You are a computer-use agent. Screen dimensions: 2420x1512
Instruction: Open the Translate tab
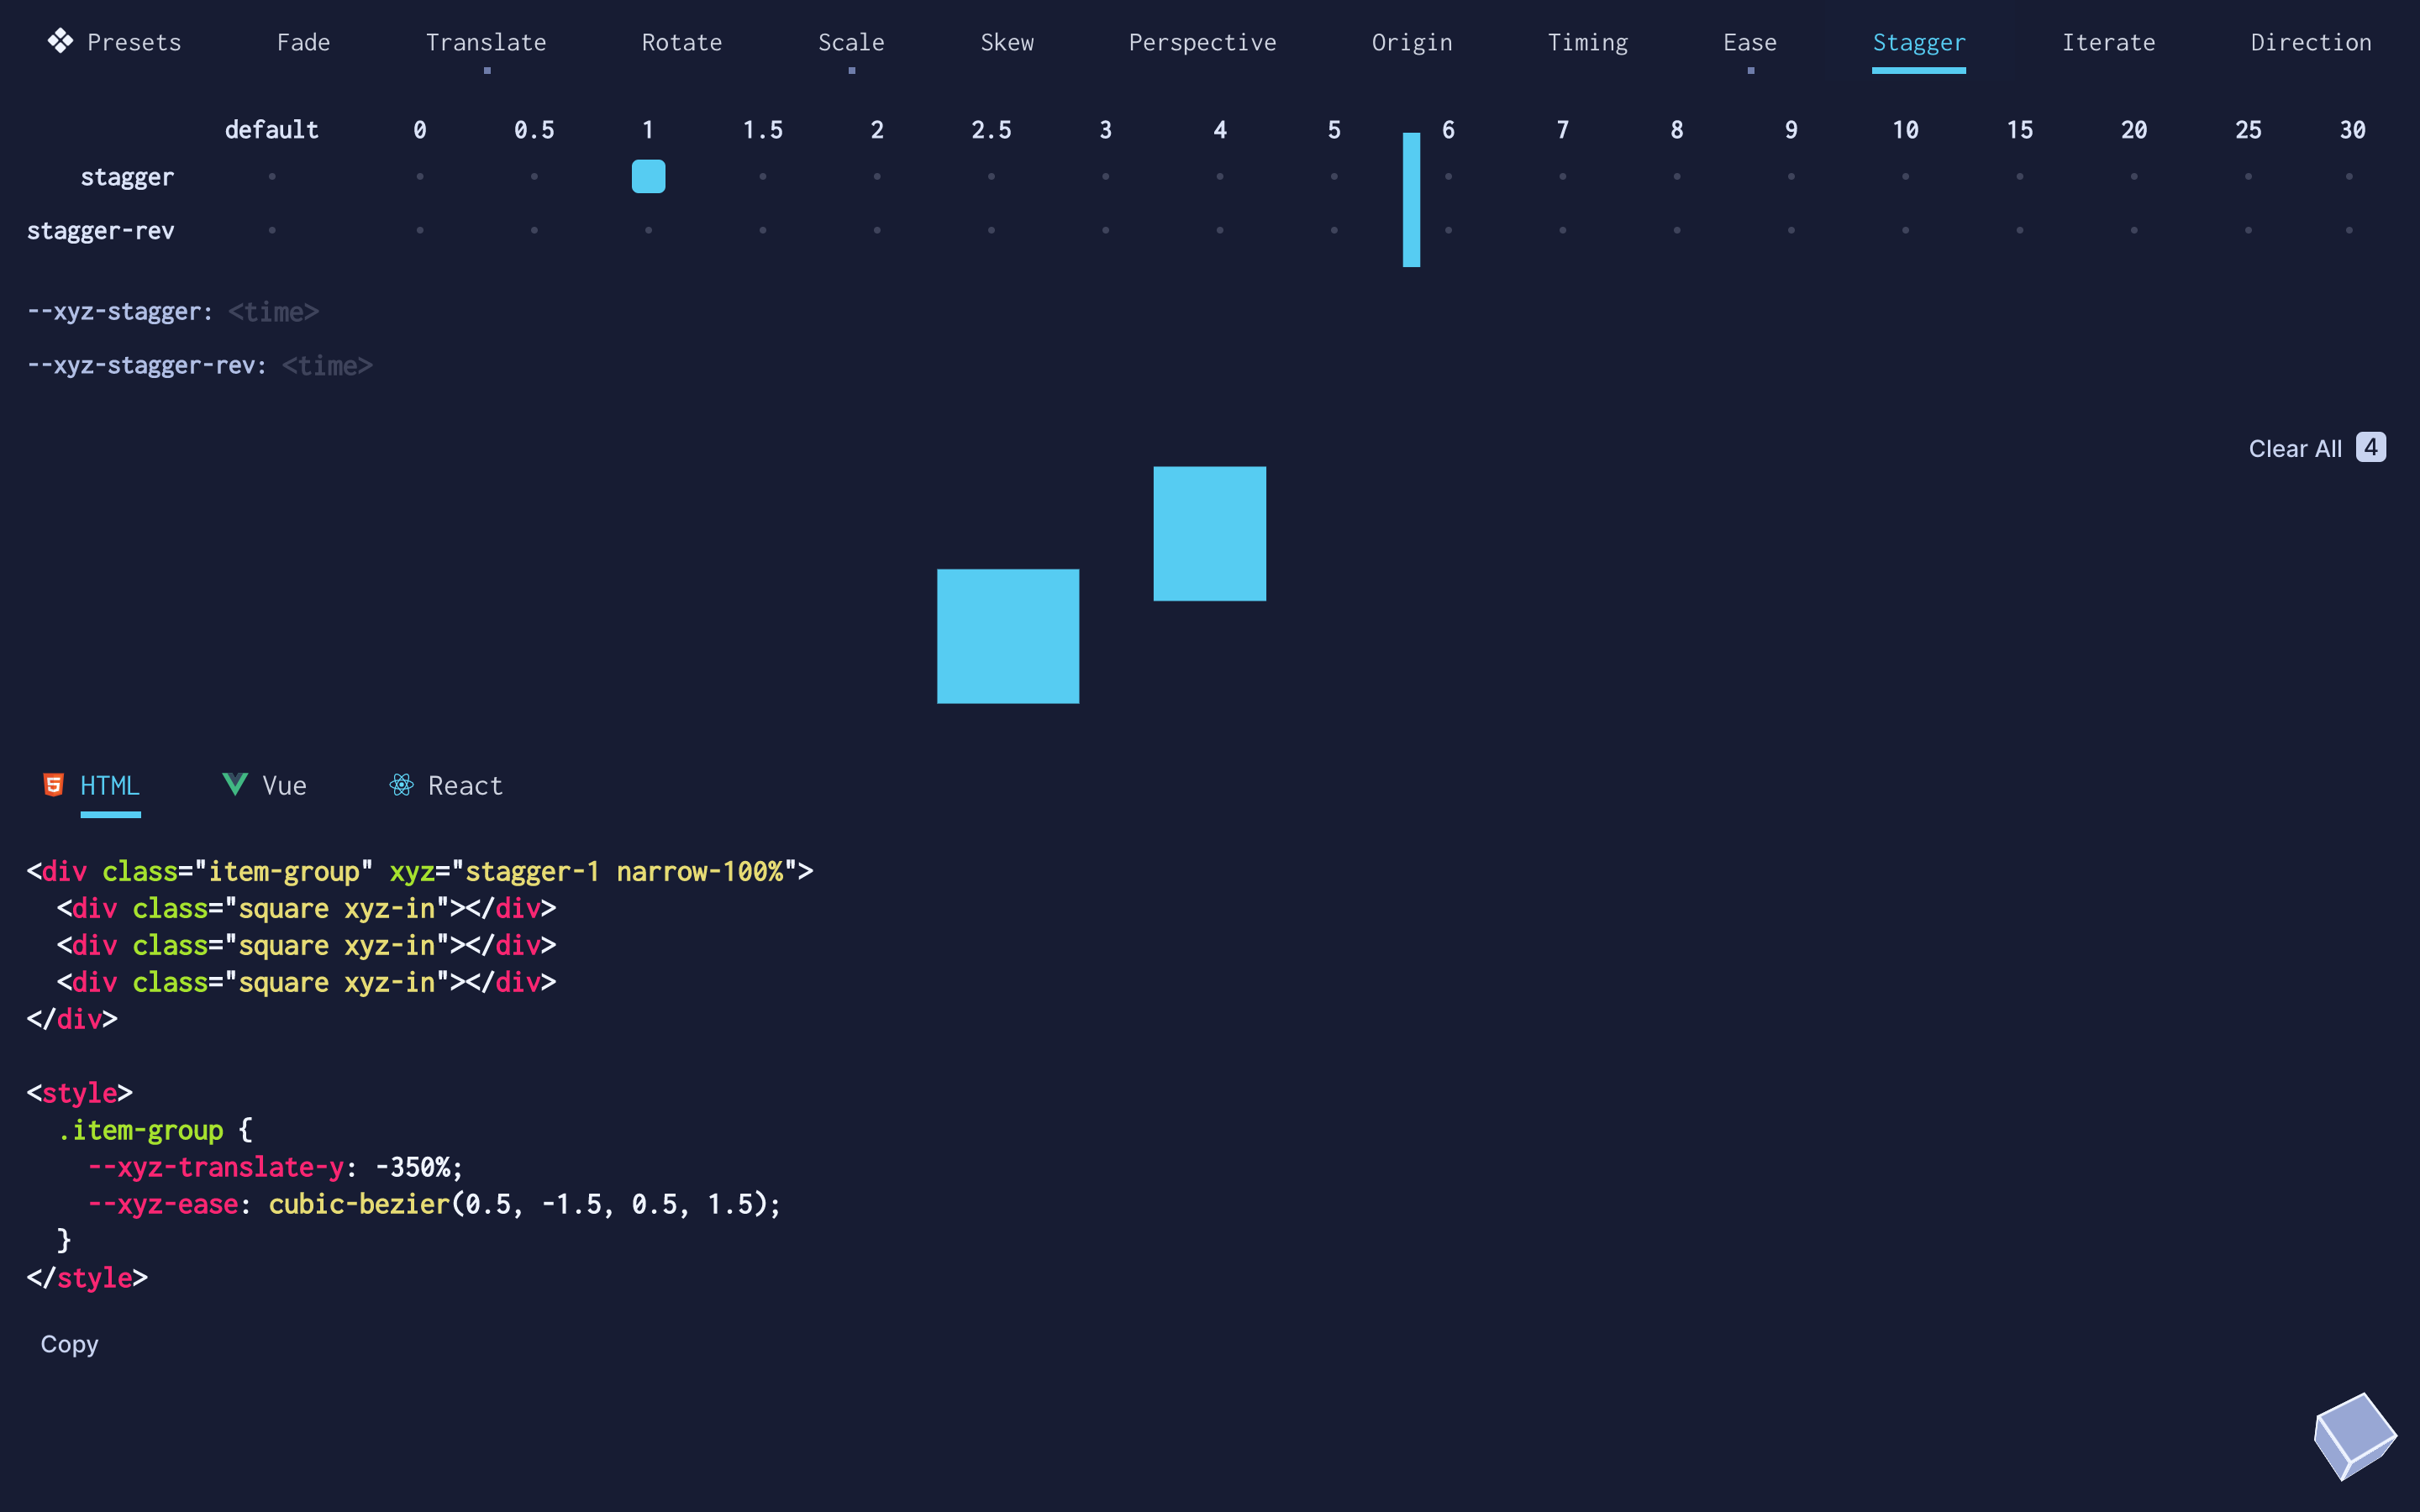(x=486, y=43)
